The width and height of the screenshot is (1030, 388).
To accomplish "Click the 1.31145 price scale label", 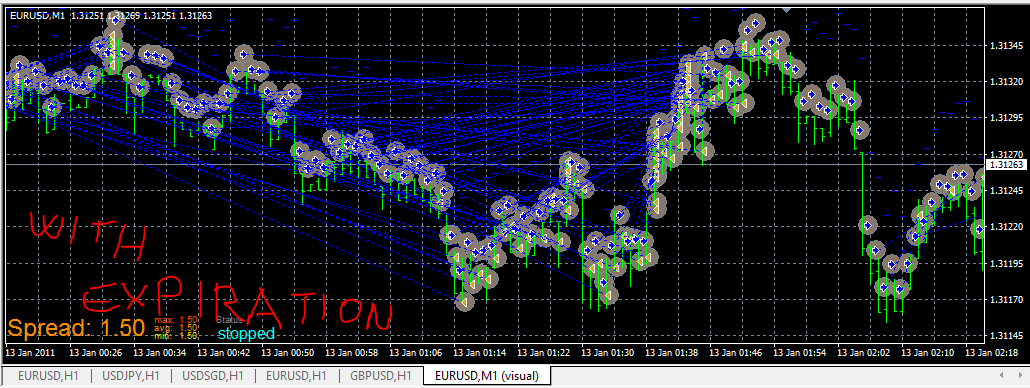I will coord(1005,336).
